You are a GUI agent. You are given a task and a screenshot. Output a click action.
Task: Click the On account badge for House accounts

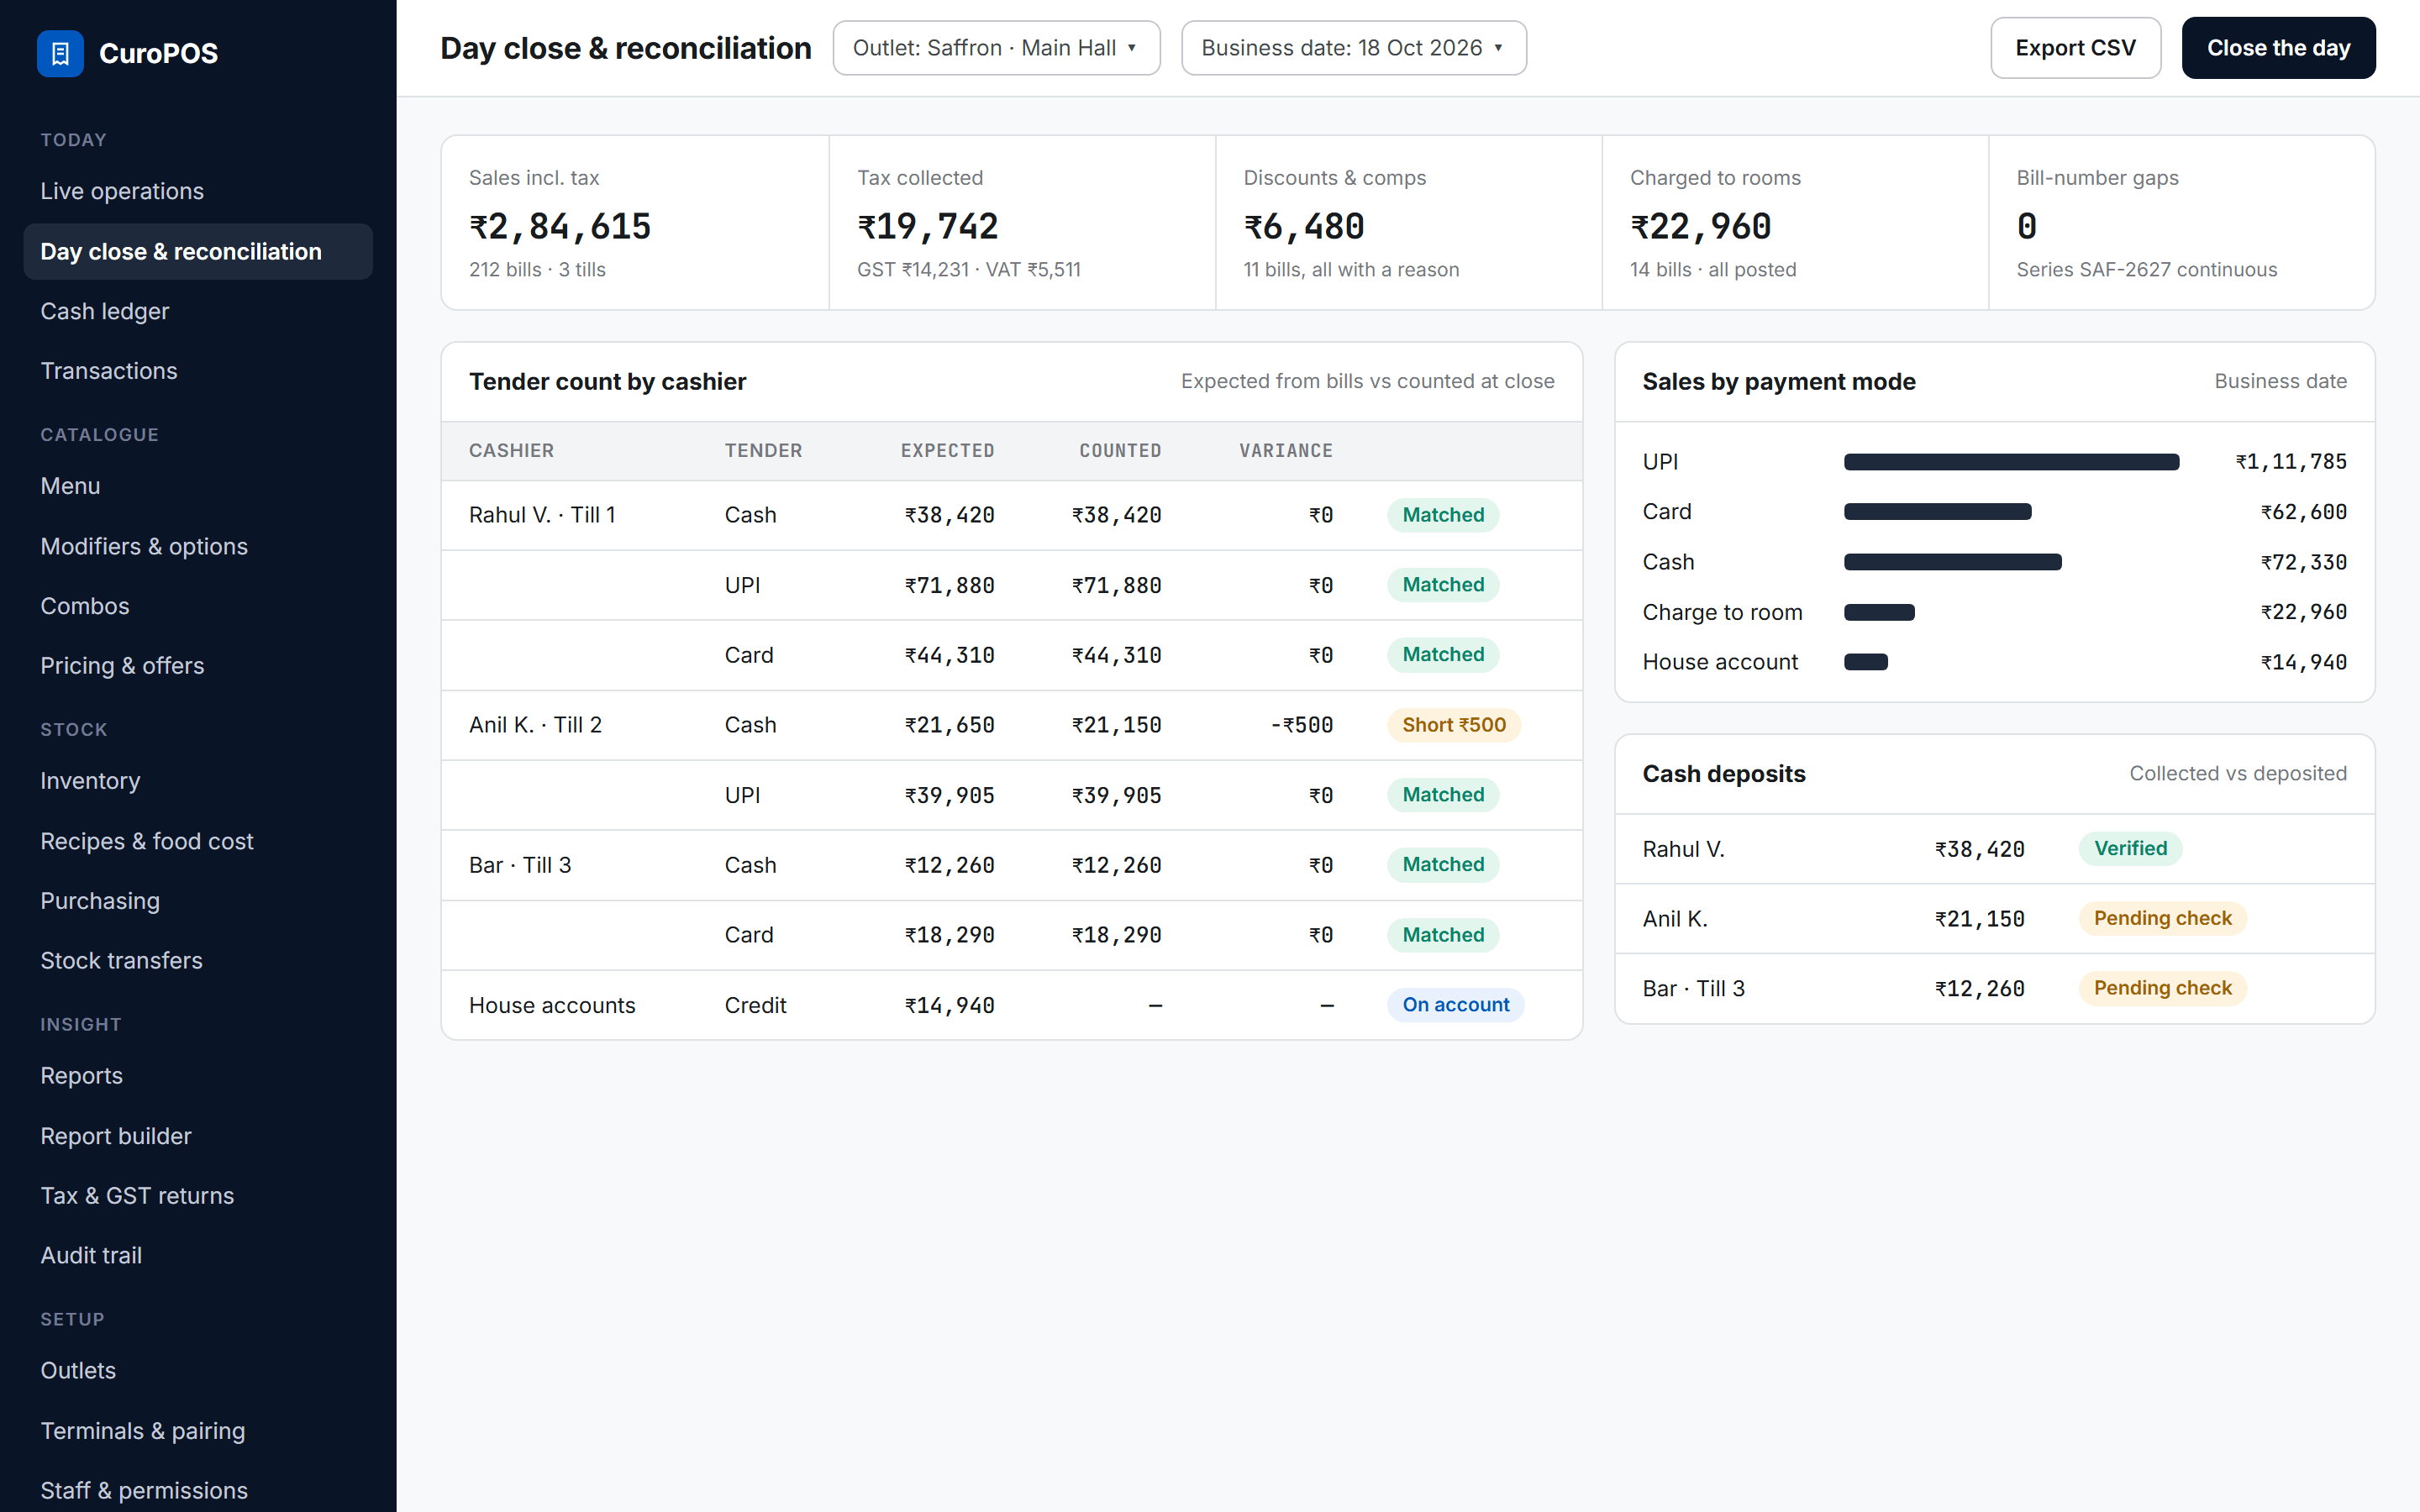pyautogui.click(x=1455, y=1005)
